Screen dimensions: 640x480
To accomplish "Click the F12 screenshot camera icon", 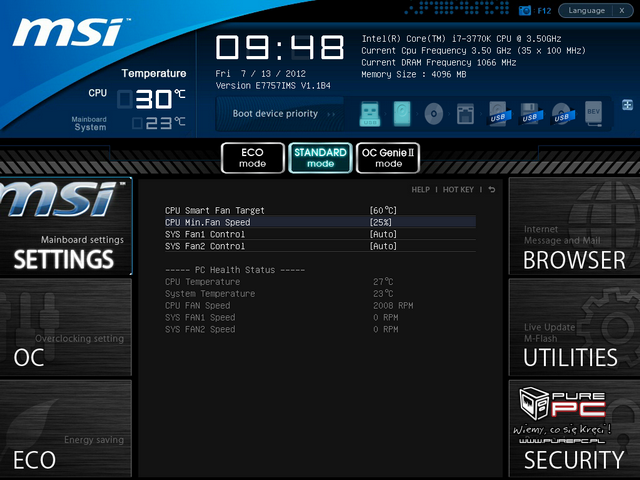I will [524, 11].
